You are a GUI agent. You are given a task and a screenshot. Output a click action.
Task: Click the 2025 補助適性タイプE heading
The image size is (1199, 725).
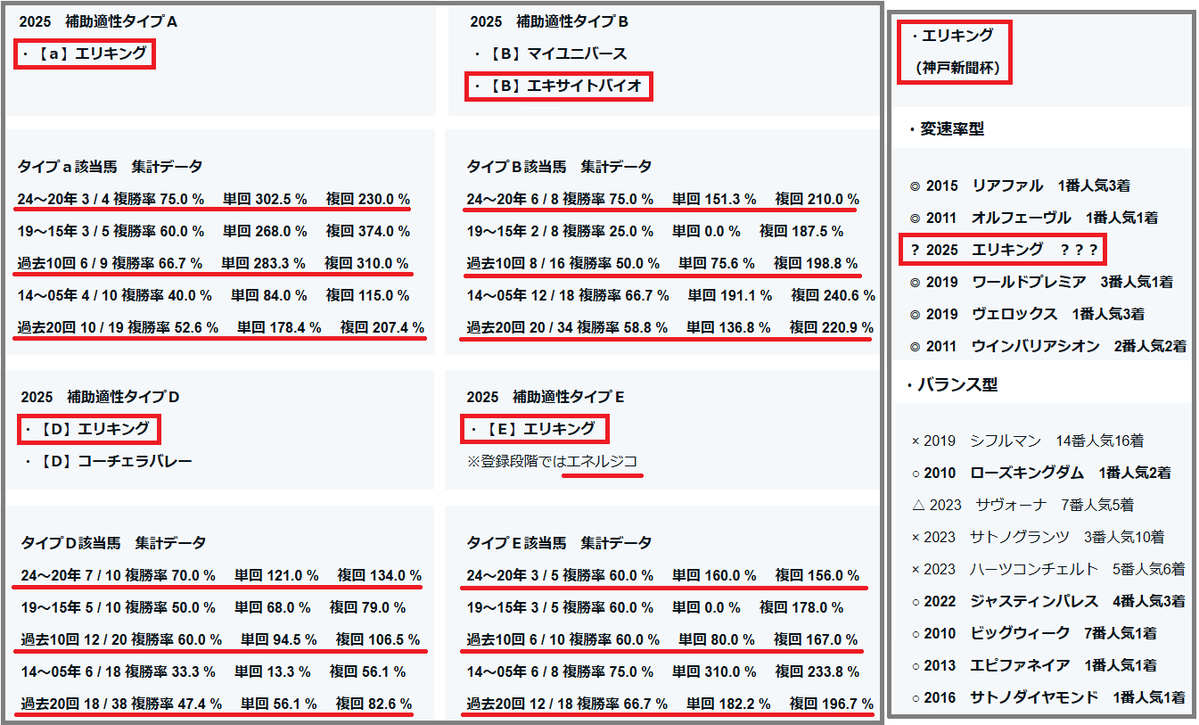[x=545, y=397]
